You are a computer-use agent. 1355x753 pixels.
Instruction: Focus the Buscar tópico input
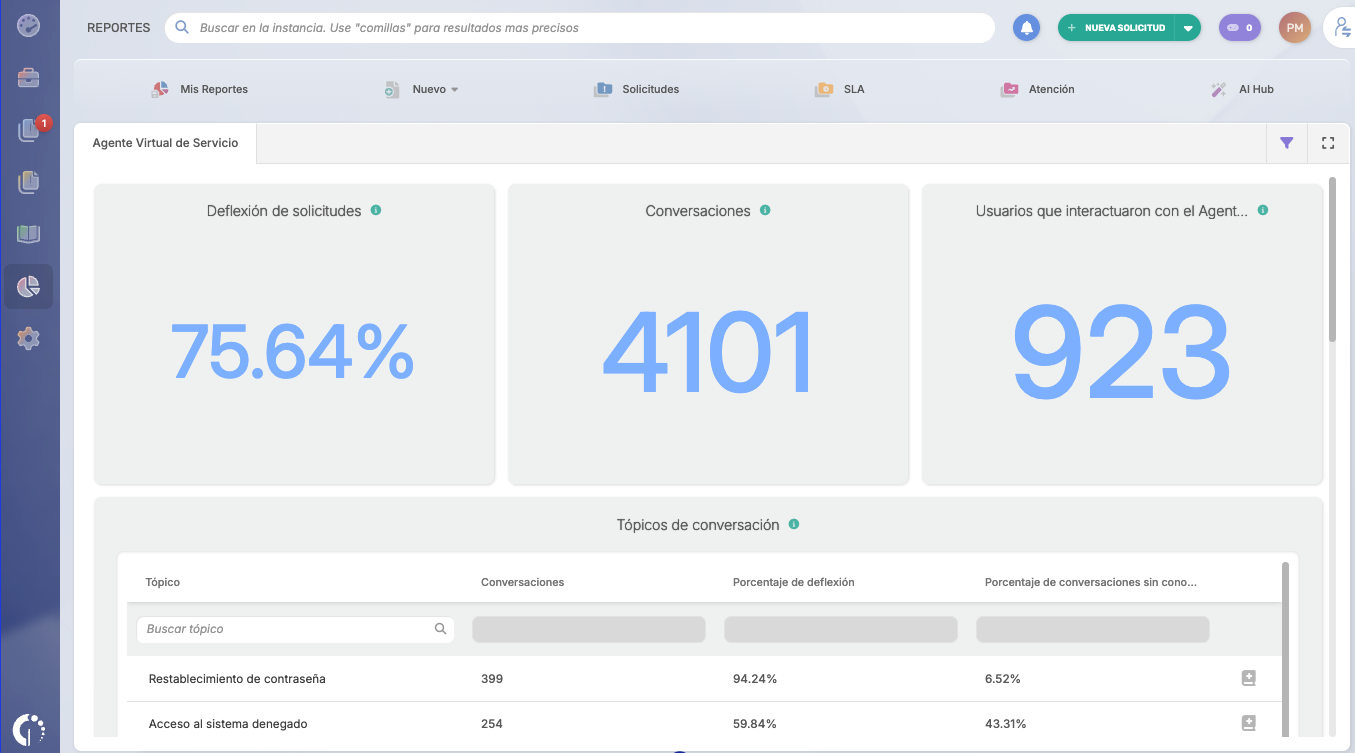295,629
